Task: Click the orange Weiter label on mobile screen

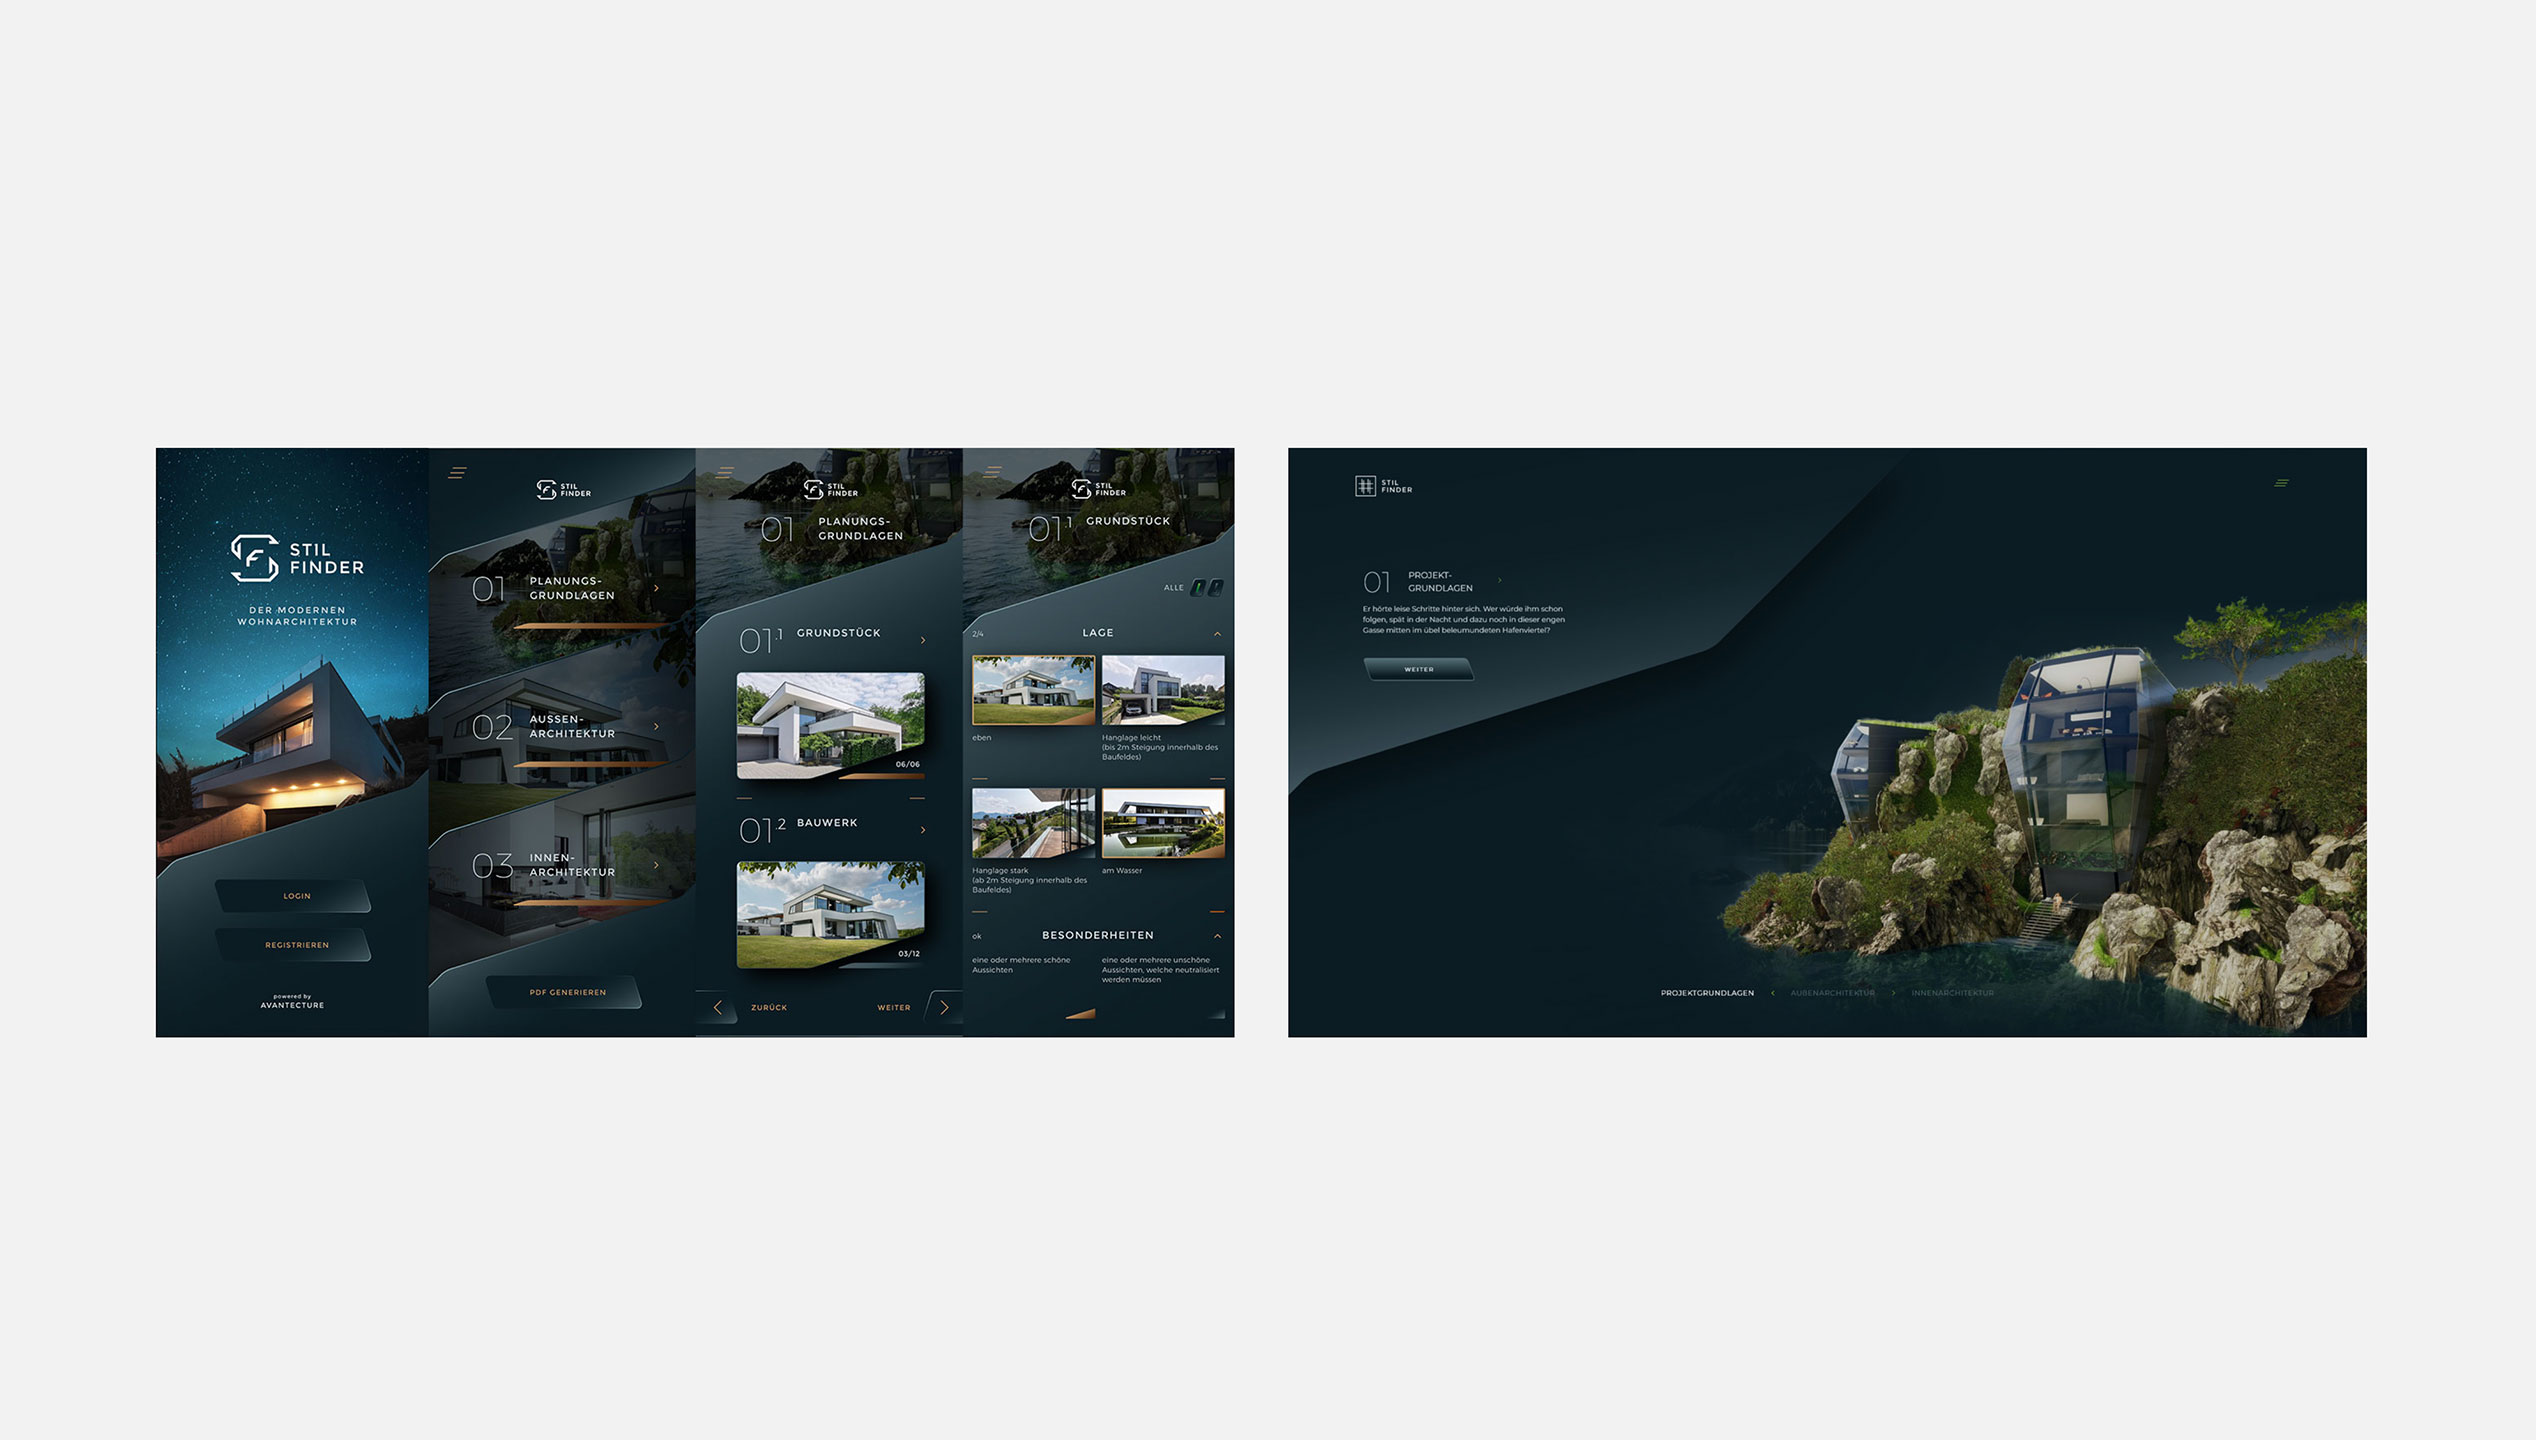Action: coord(894,1008)
